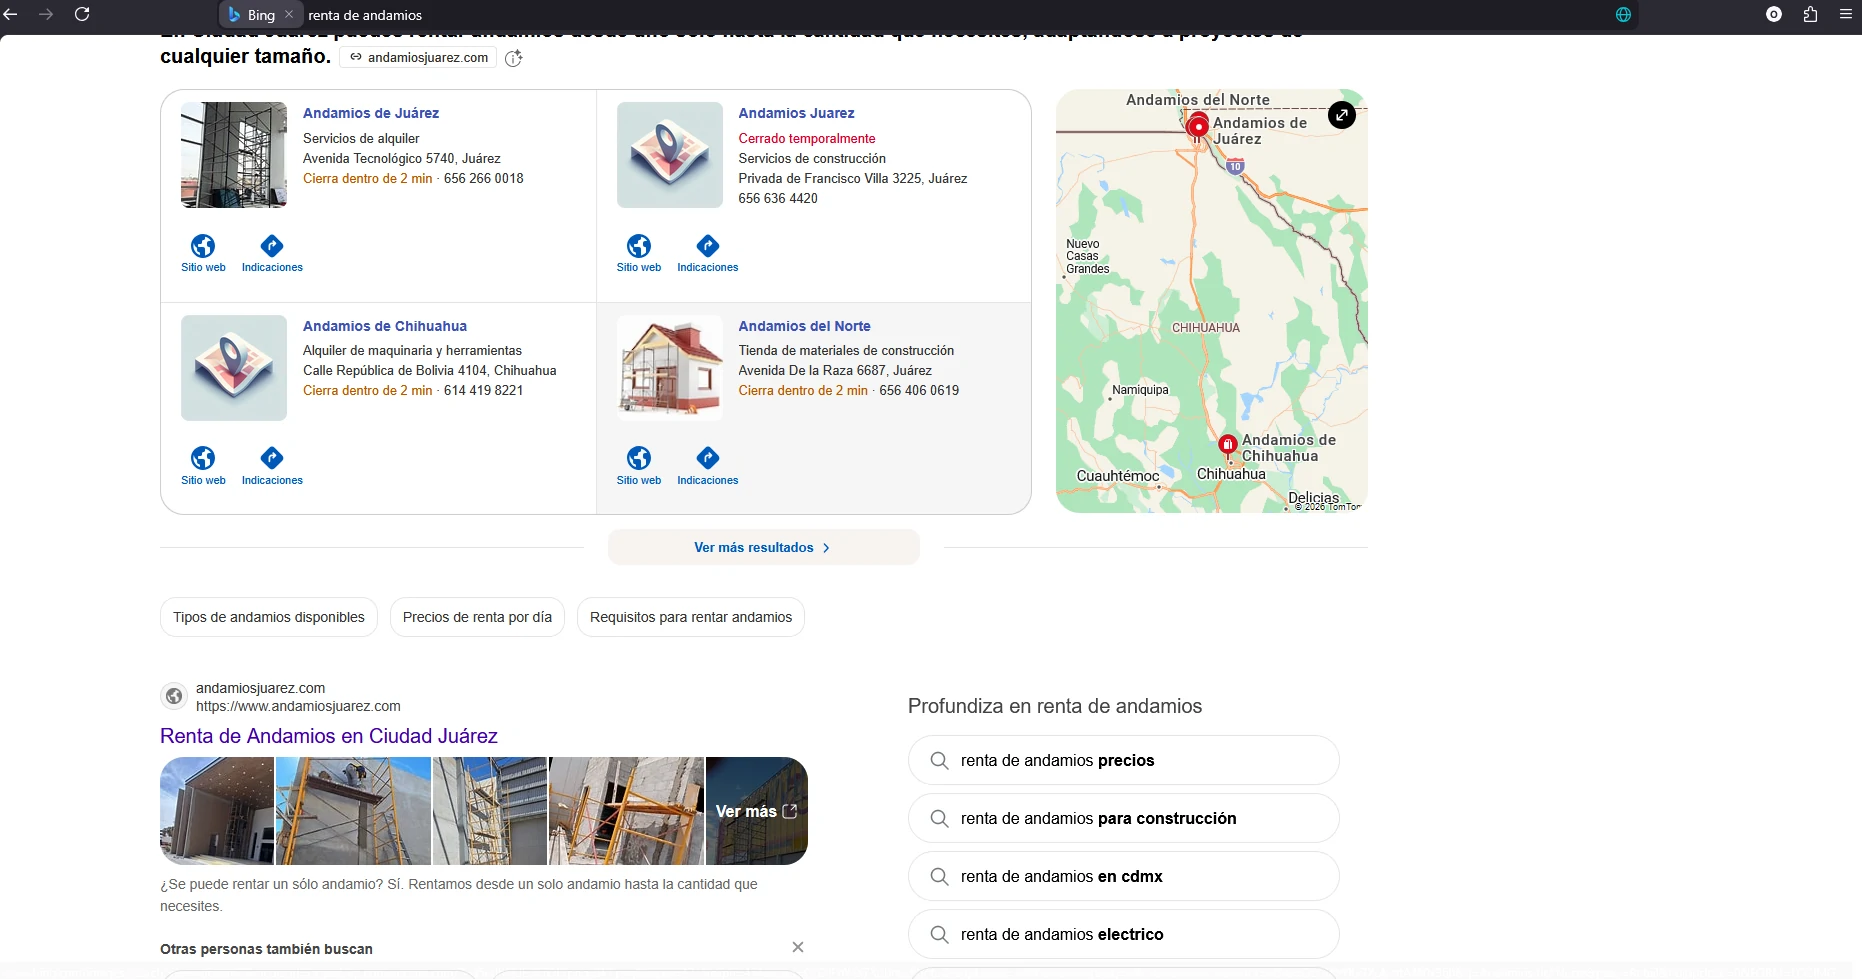Expand the map with the fullscreen arrow button

1342,115
